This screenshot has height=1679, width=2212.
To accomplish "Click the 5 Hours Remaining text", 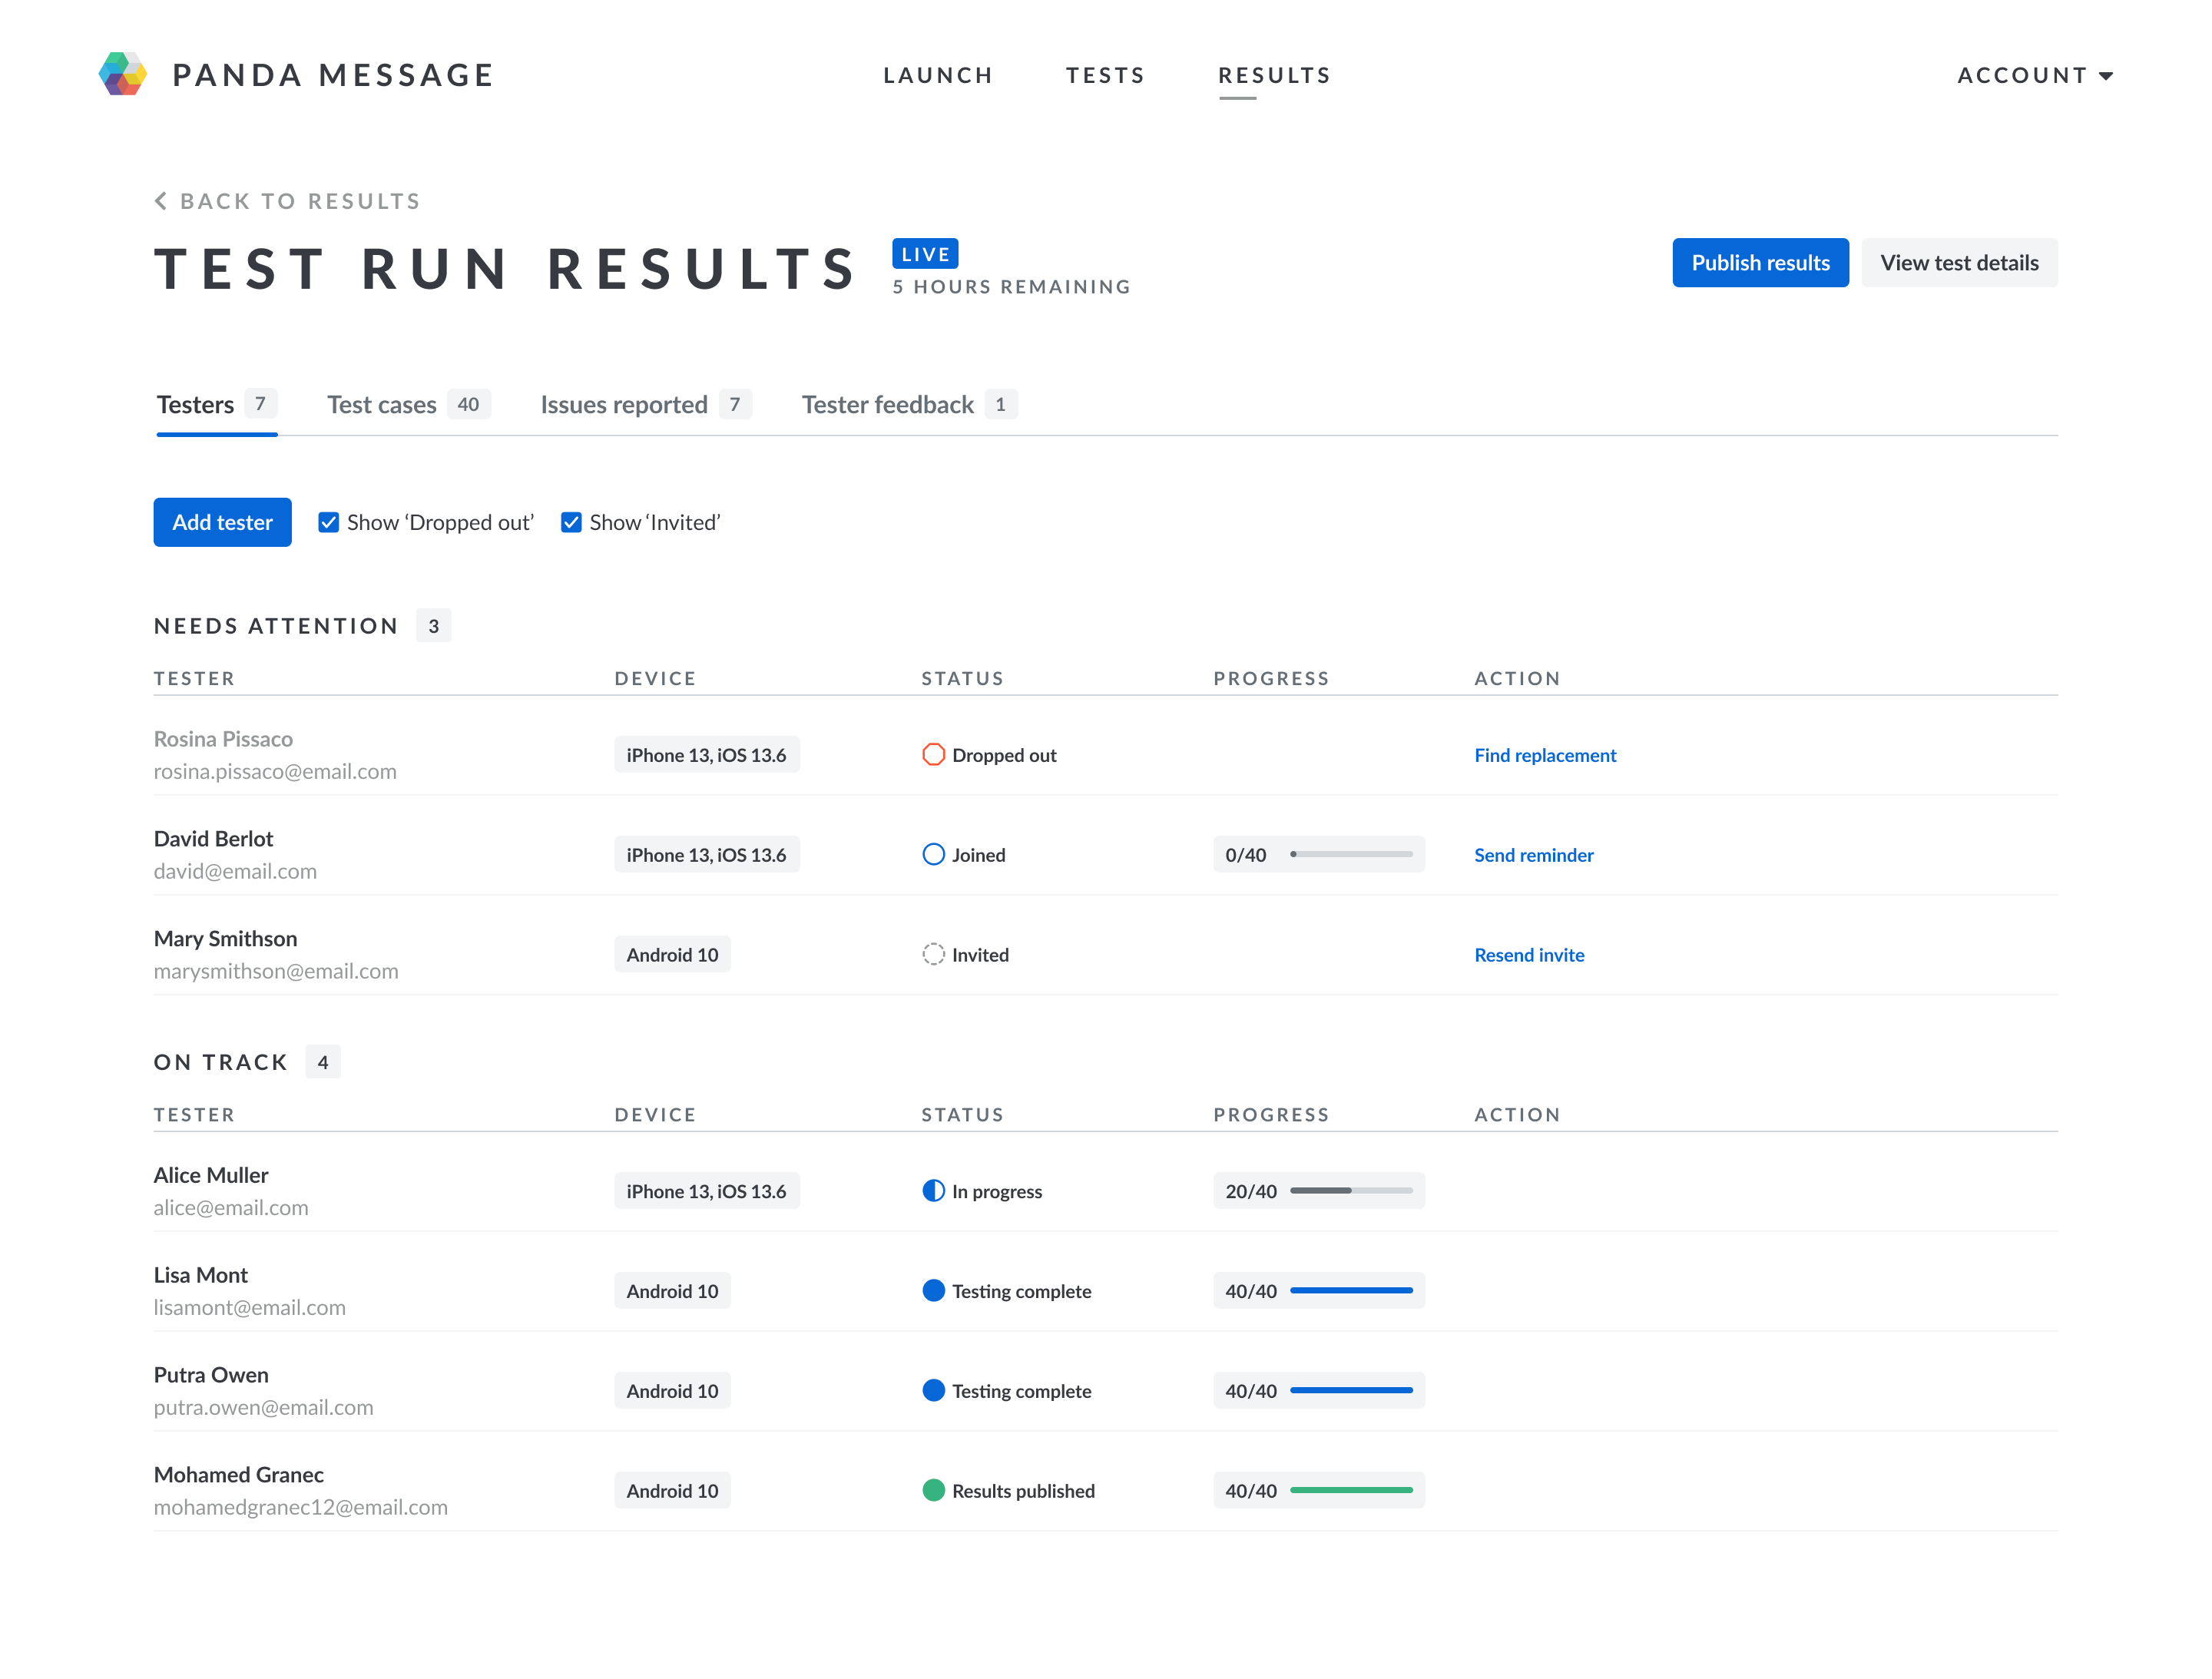I will pyautogui.click(x=1011, y=287).
